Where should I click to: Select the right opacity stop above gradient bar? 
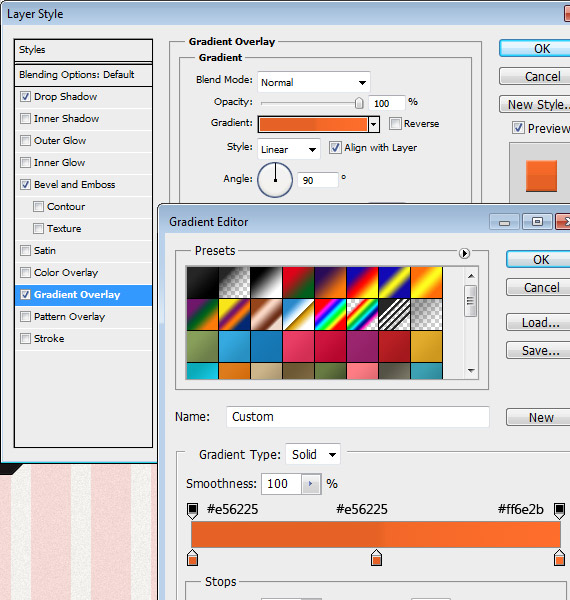pyautogui.click(x=559, y=511)
